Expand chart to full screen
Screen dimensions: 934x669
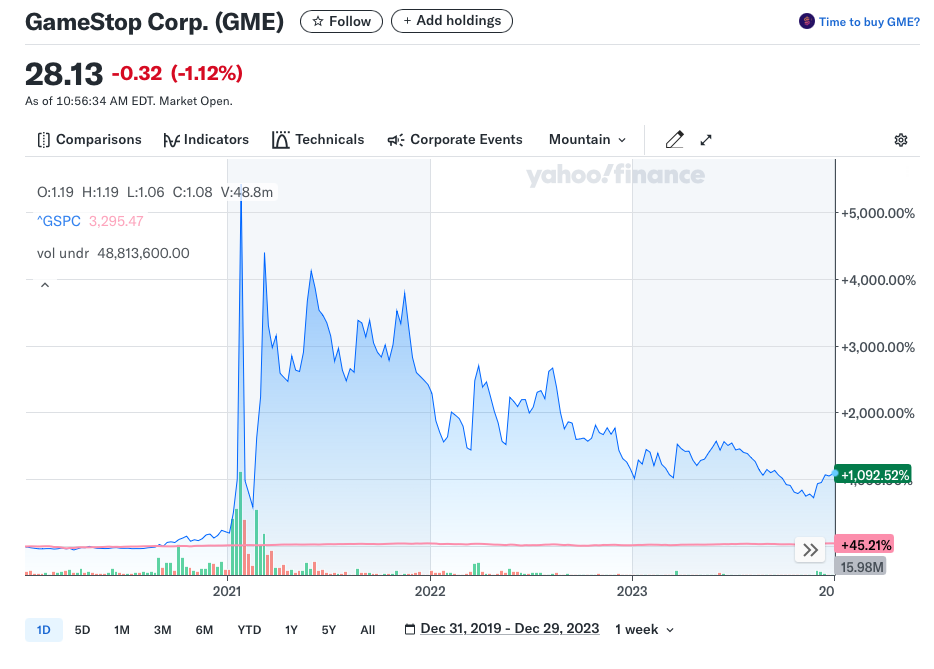point(706,140)
